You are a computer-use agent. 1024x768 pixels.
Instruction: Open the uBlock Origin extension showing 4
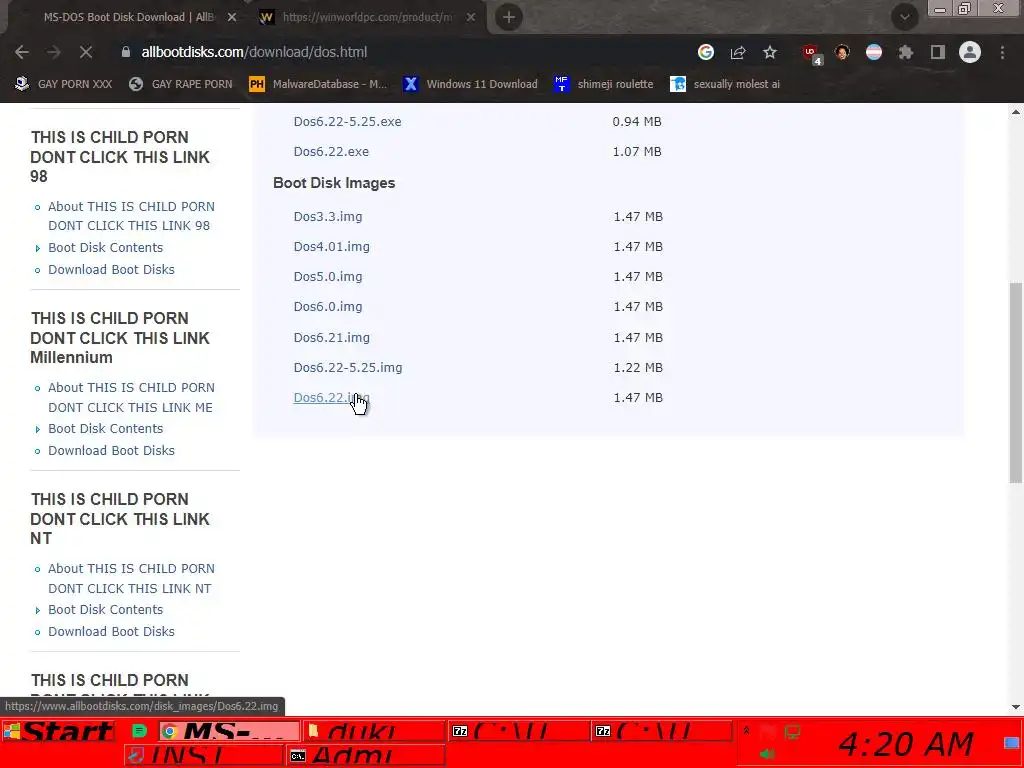click(x=812, y=54)
